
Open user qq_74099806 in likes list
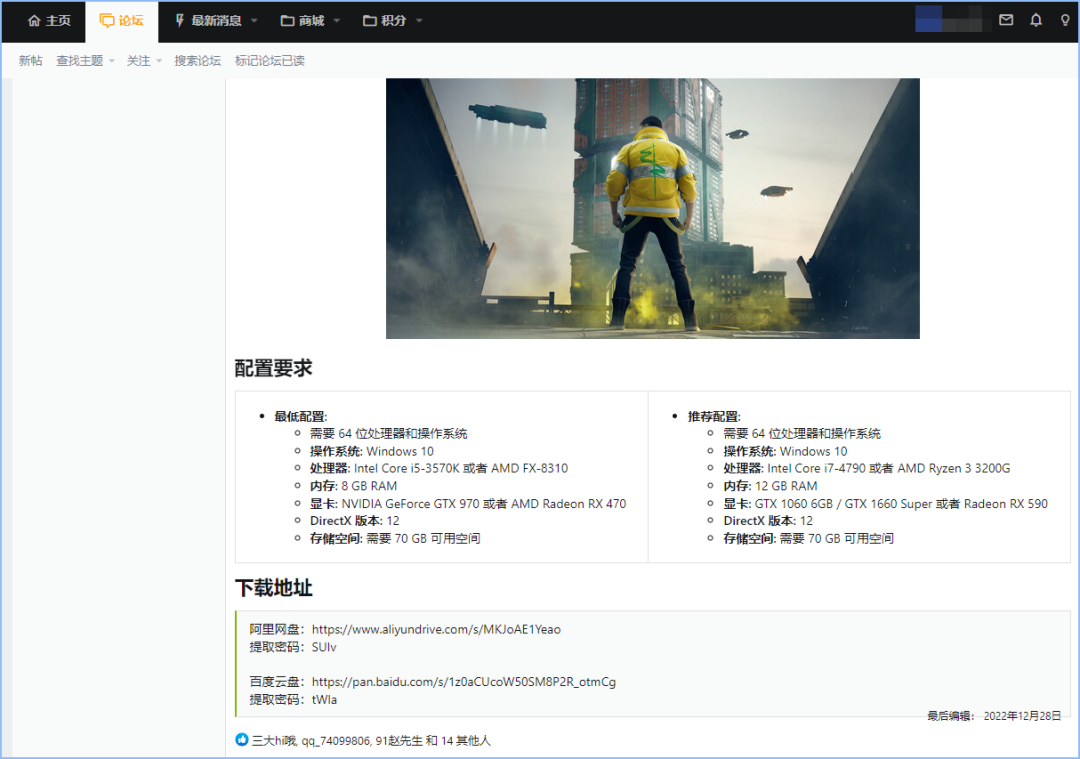pos(335,740)
